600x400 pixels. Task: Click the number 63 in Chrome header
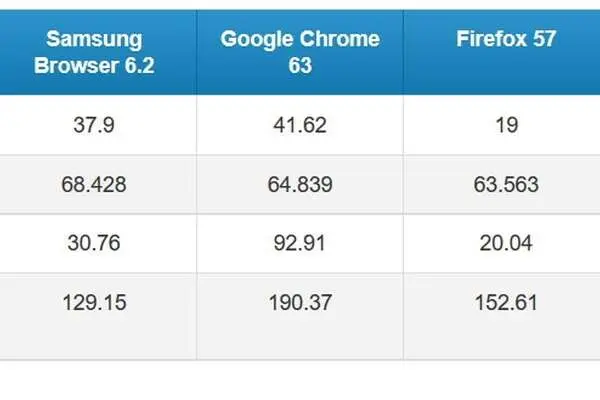pyautogui.click(x=300, y=65)
